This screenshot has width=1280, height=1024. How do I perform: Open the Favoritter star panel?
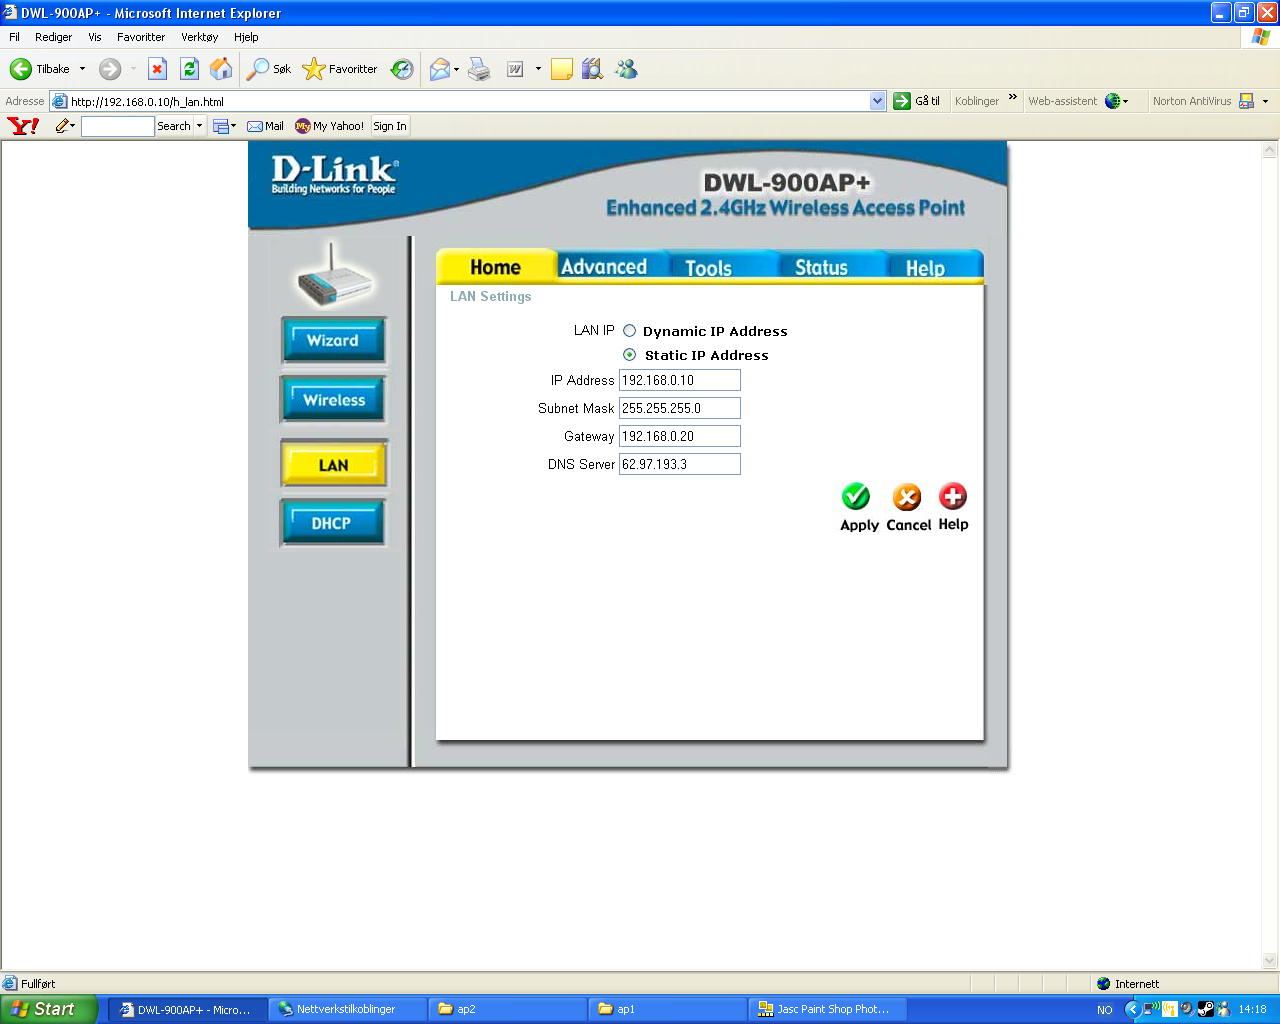[x=340, y=69]
